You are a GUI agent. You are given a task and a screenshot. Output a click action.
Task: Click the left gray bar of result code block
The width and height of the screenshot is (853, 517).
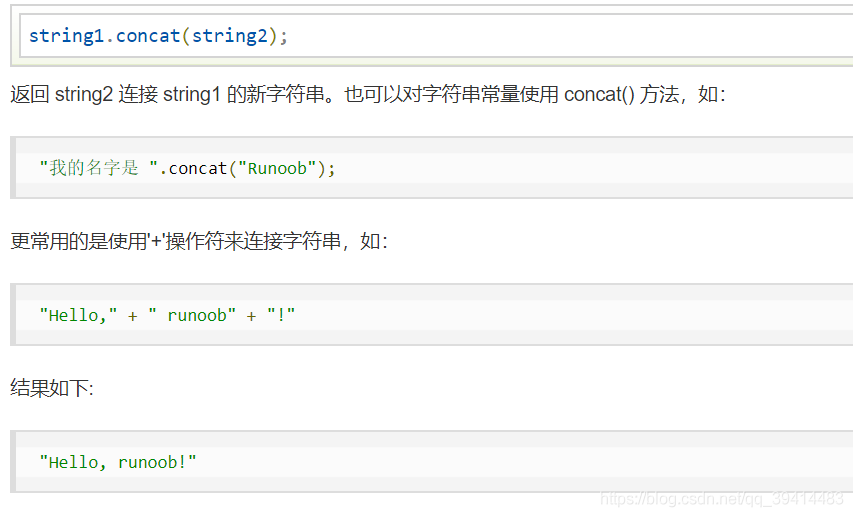[13, 461]
